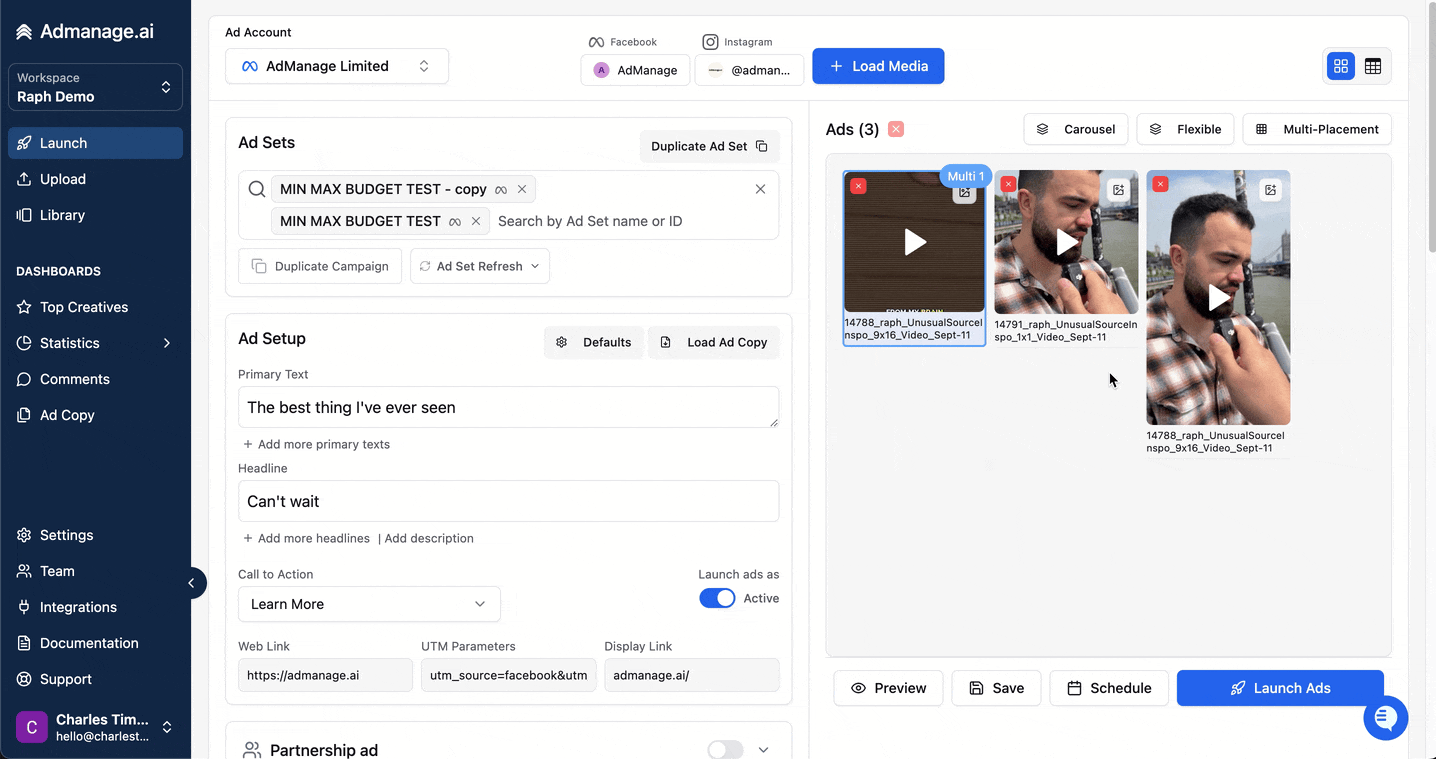
Task: Open the chat support widget
Action: (1386, 718)
